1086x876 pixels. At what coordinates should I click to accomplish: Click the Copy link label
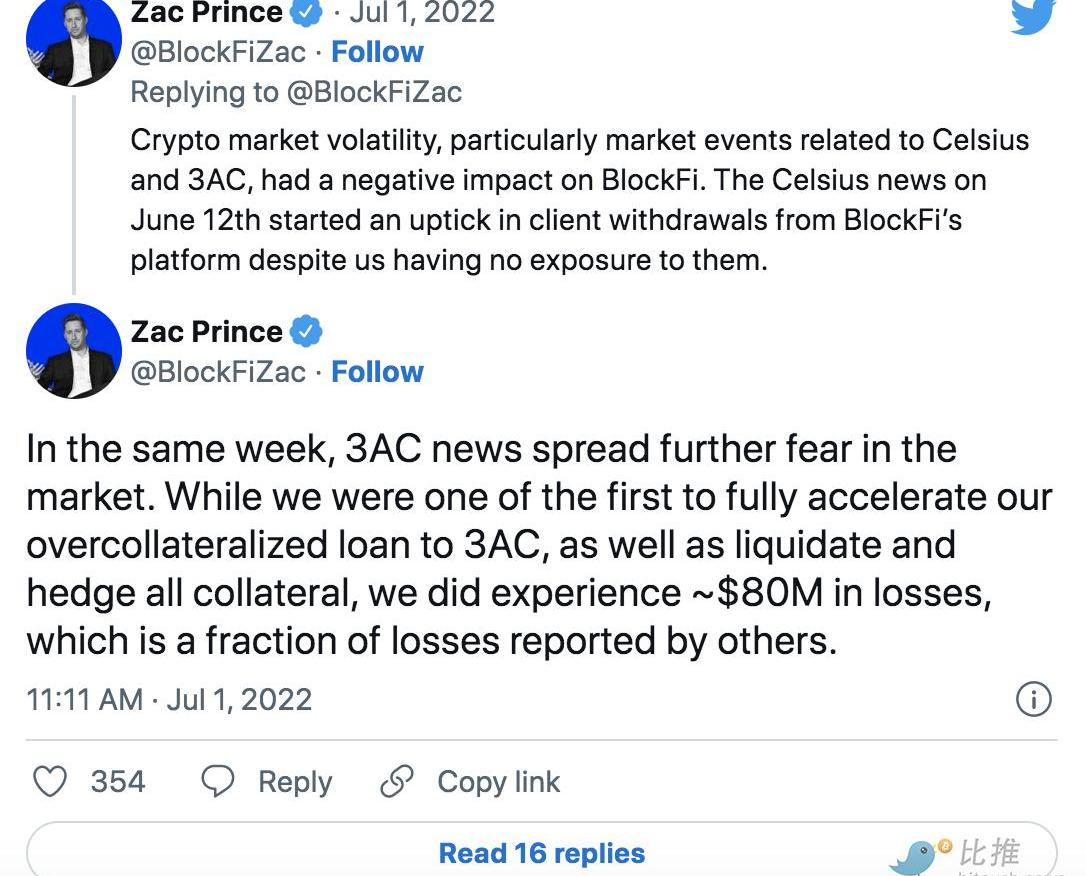click(499, 782)
